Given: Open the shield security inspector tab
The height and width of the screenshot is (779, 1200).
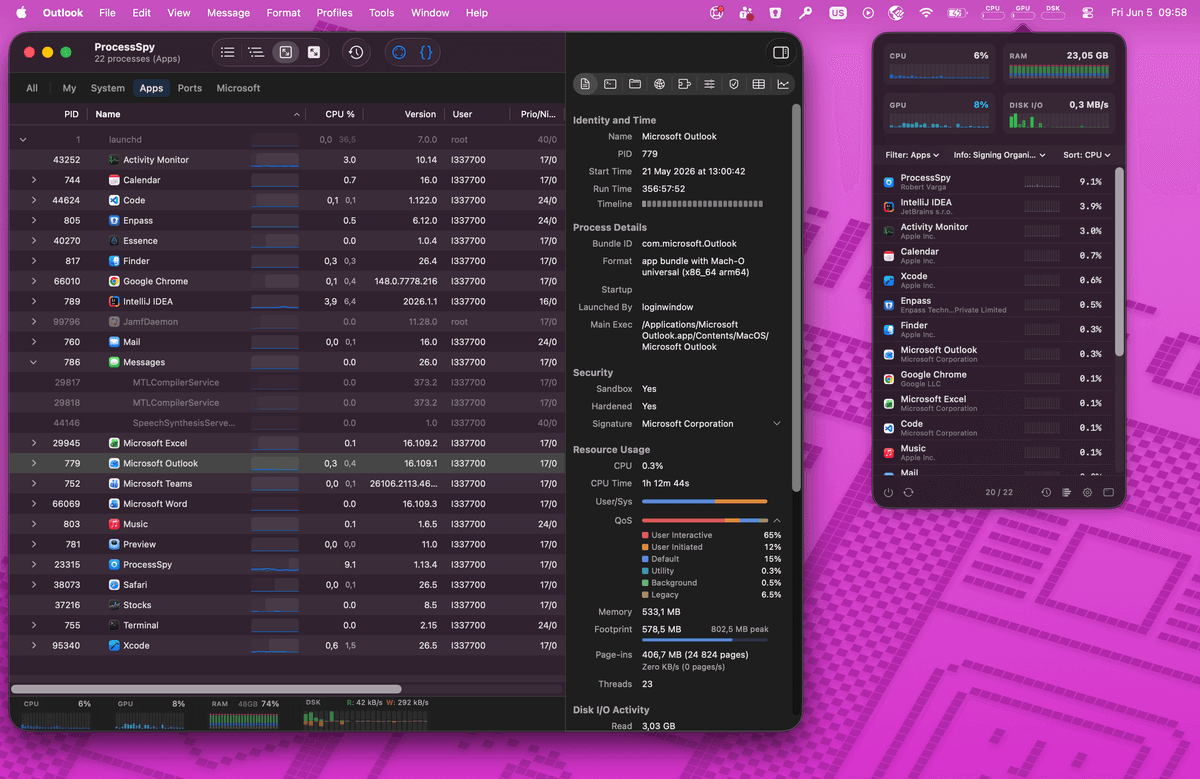Looking at the screenshot, I should coord(734,84).
